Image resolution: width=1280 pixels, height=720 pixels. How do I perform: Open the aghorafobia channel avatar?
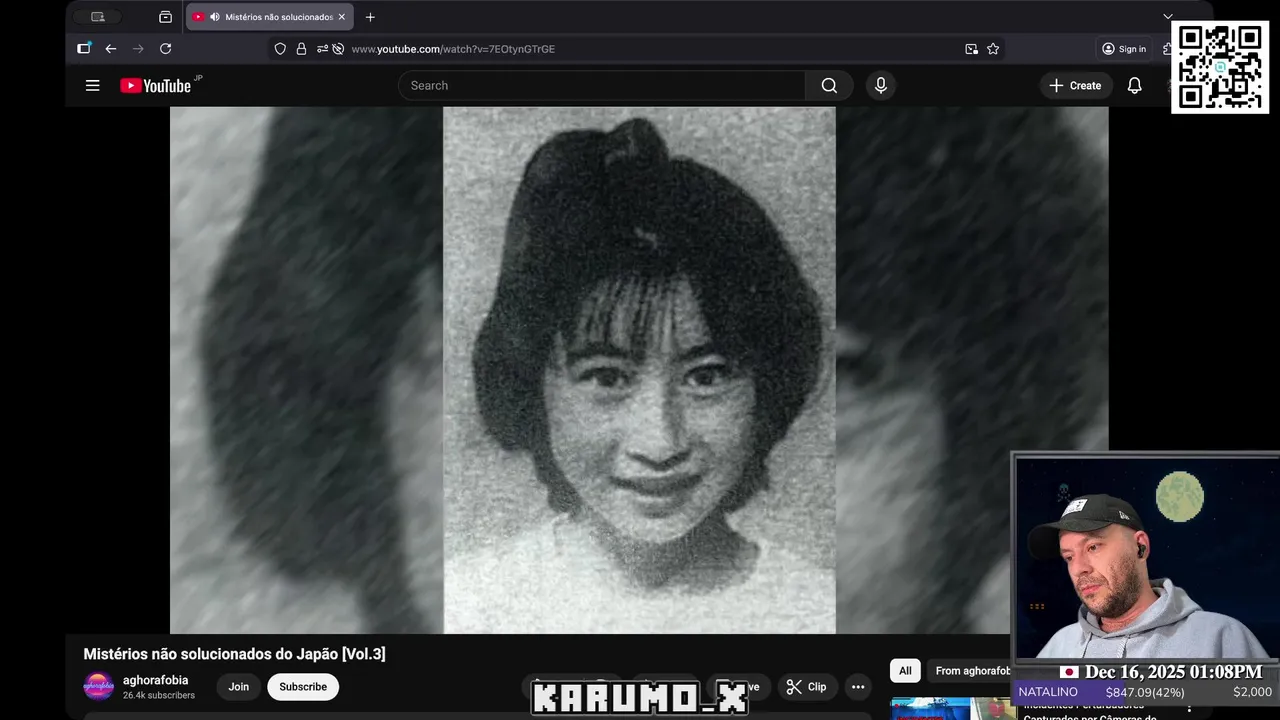point(98,687)
